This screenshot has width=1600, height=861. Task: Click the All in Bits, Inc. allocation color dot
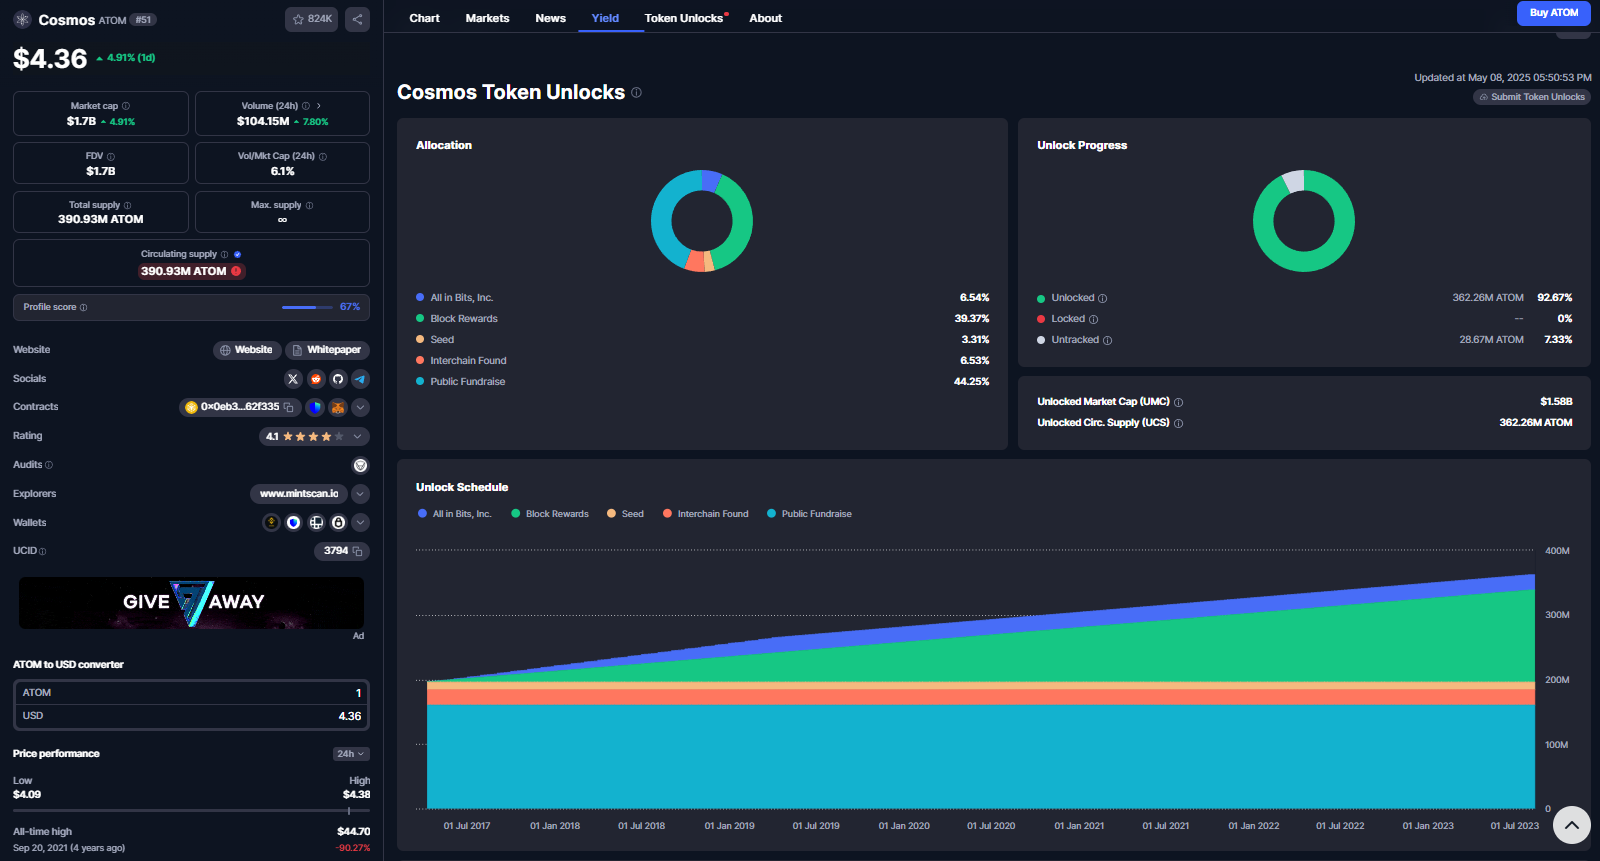(420, 298)
